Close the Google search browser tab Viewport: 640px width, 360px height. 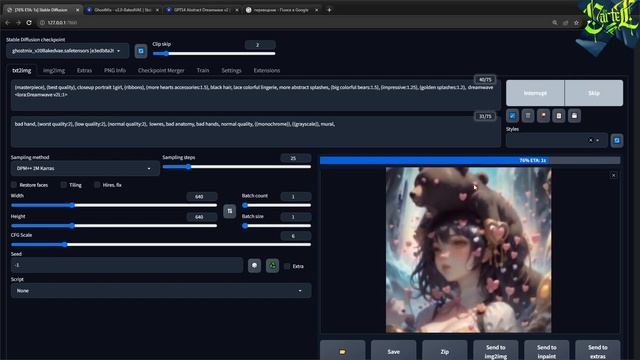tap(316, 10)
